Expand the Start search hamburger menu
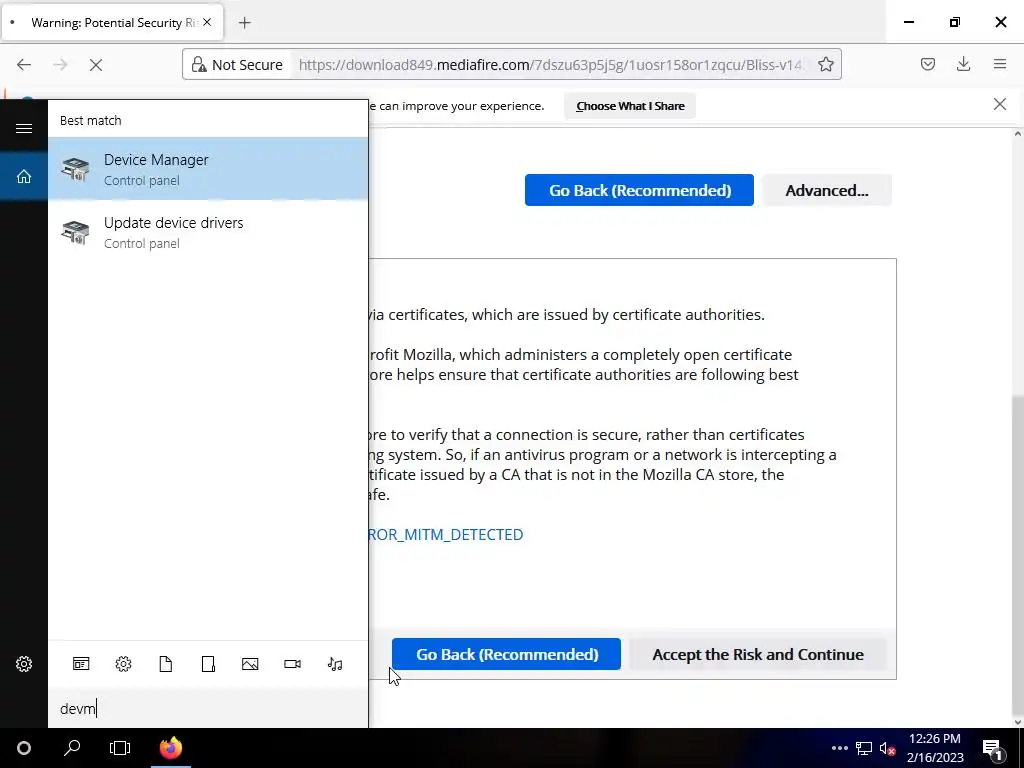 pos(24,128)
